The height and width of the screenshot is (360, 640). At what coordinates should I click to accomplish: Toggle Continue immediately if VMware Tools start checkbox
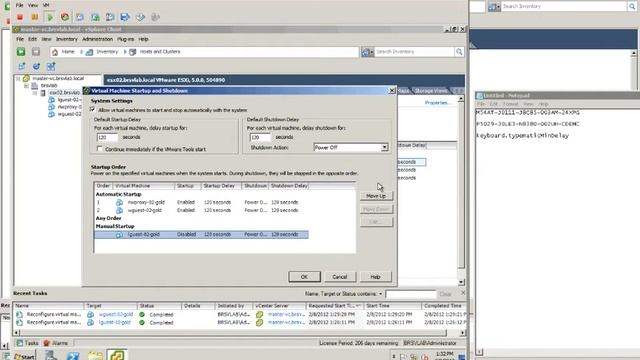(100, 149)
